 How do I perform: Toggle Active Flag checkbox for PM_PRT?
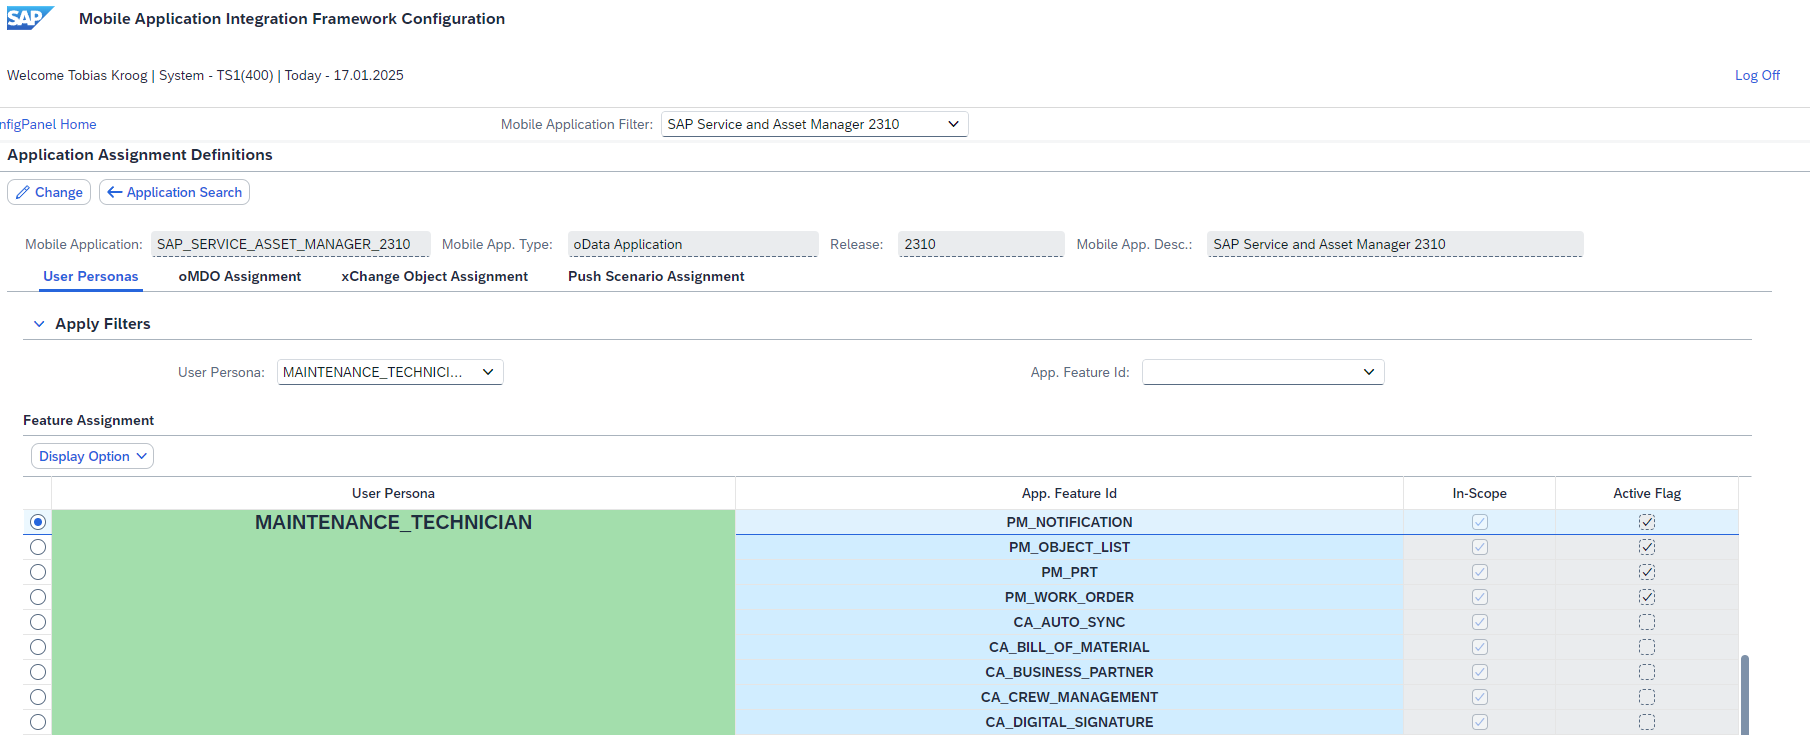[x=1647, y=572]
